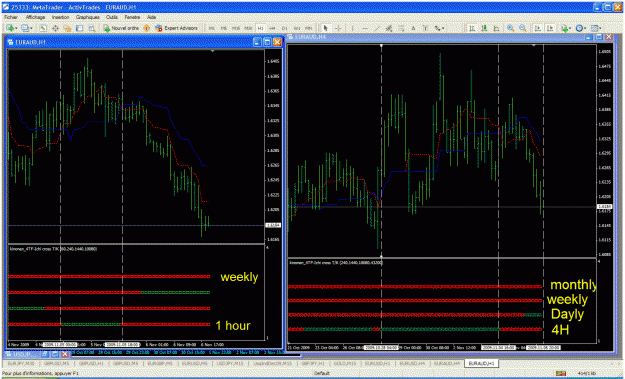Image resolution: width=625 pixels, height=379 pixels.
Task: Open the Affichage menu
Action: (35, 17)
